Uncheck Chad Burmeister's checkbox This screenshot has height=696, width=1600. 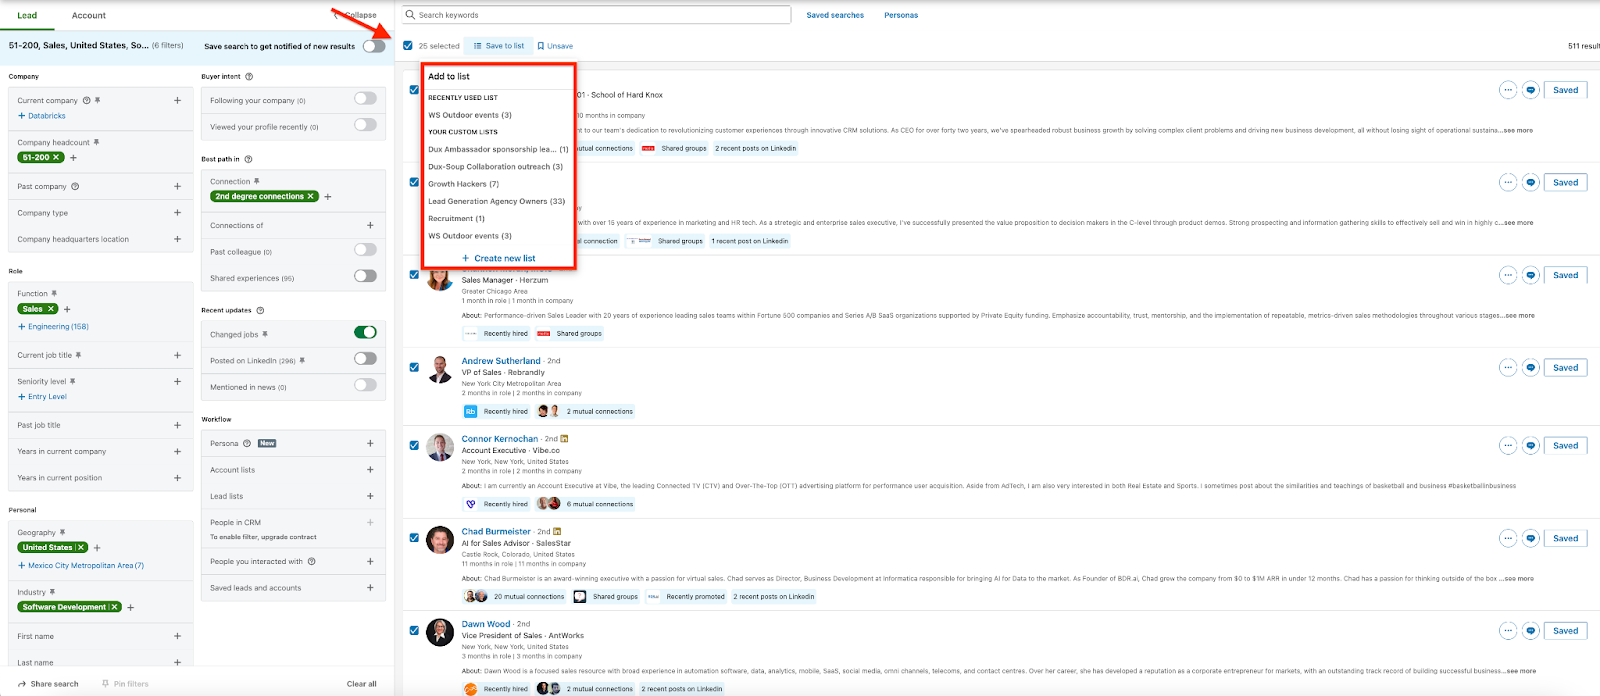click(x=414, y=538)
